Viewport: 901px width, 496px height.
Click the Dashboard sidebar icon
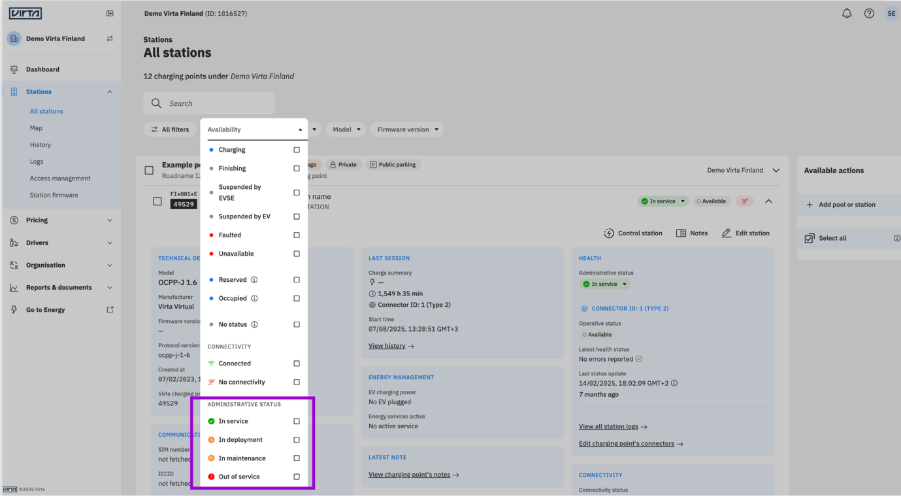(14, 70)
